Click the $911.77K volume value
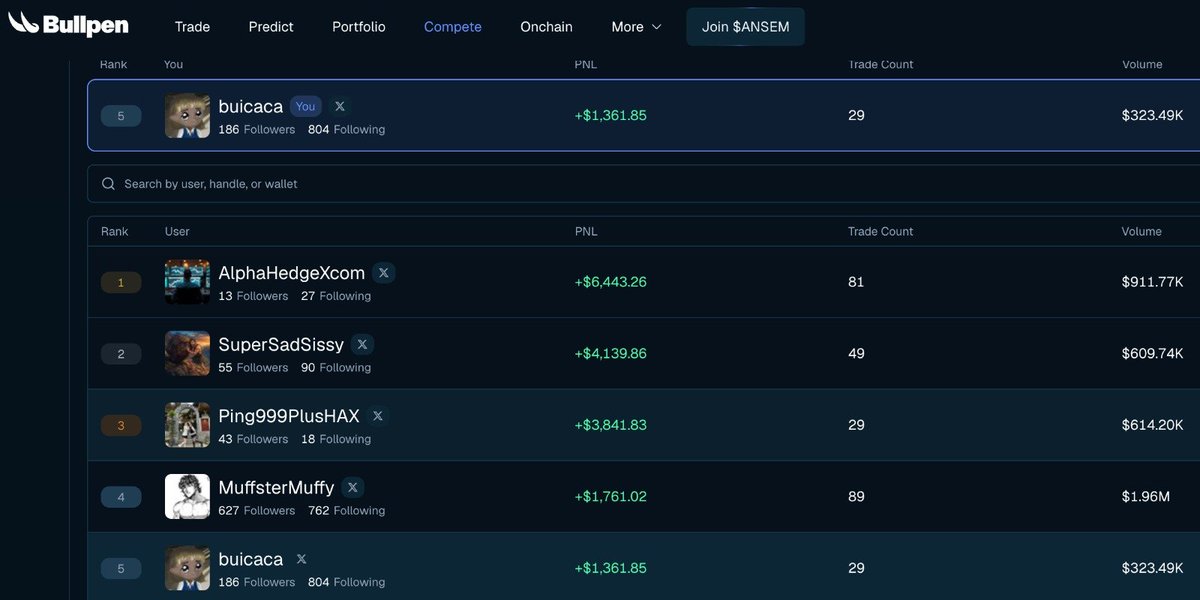Screen dimensions: 1200x600 (x=1152, y=282)
